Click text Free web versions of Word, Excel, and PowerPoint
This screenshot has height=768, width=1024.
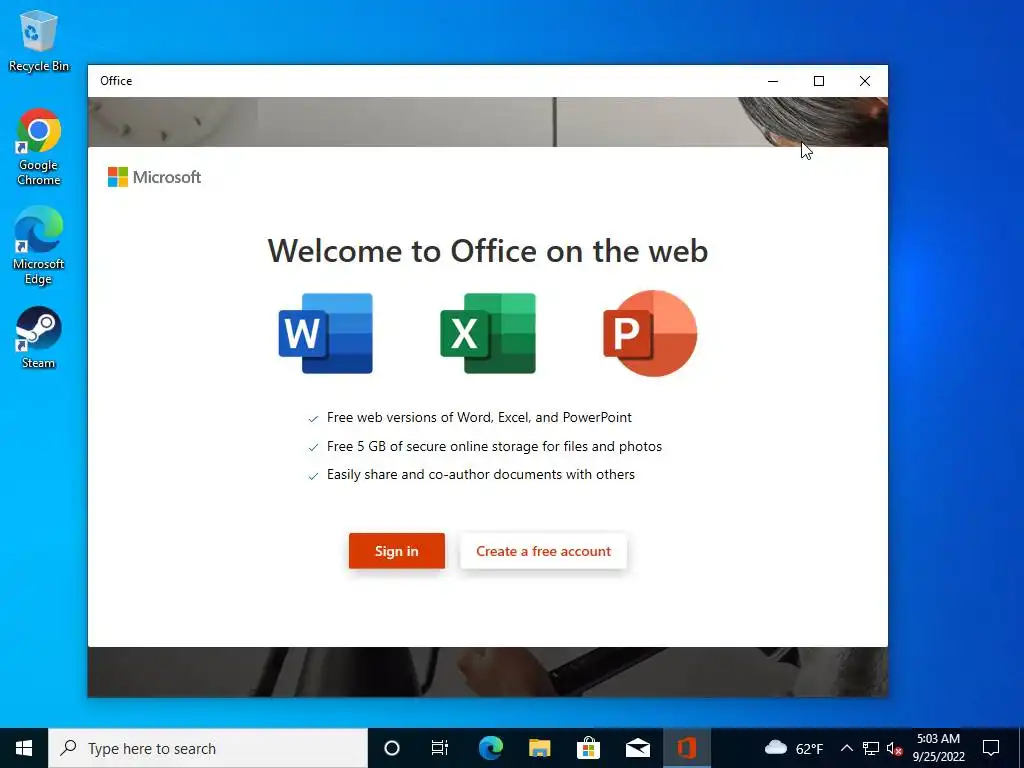click(x=479, y=417)
